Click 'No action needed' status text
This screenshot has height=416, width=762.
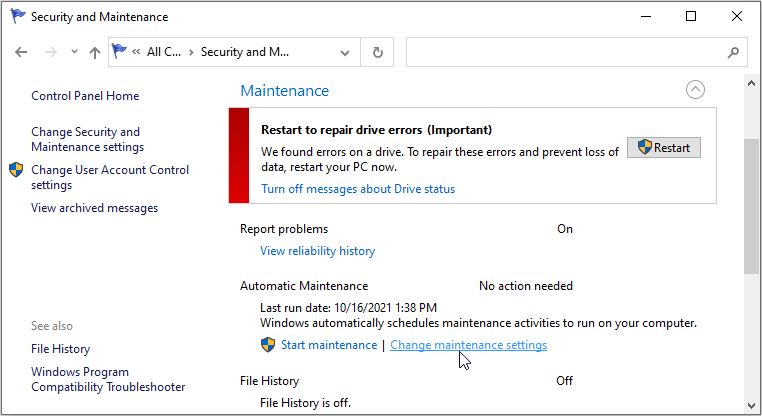(526, 286)
